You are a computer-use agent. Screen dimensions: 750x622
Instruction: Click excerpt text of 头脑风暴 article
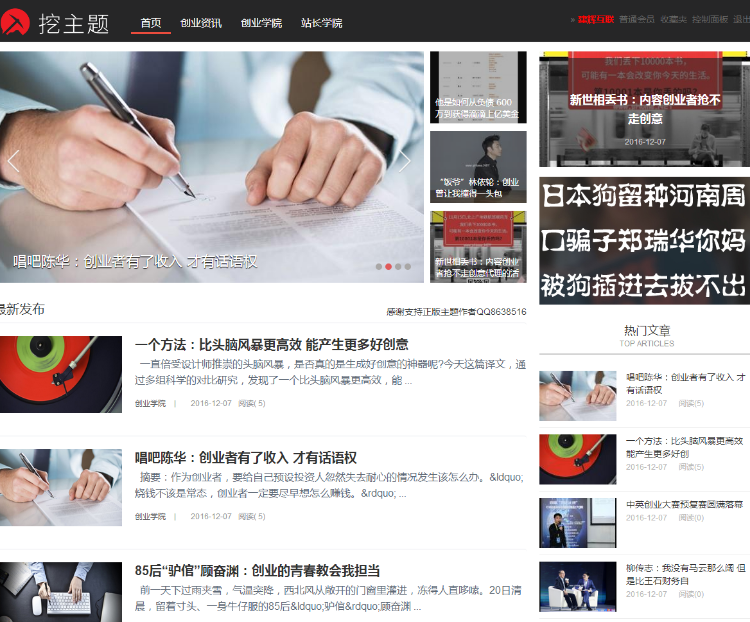tap(331, 372)
